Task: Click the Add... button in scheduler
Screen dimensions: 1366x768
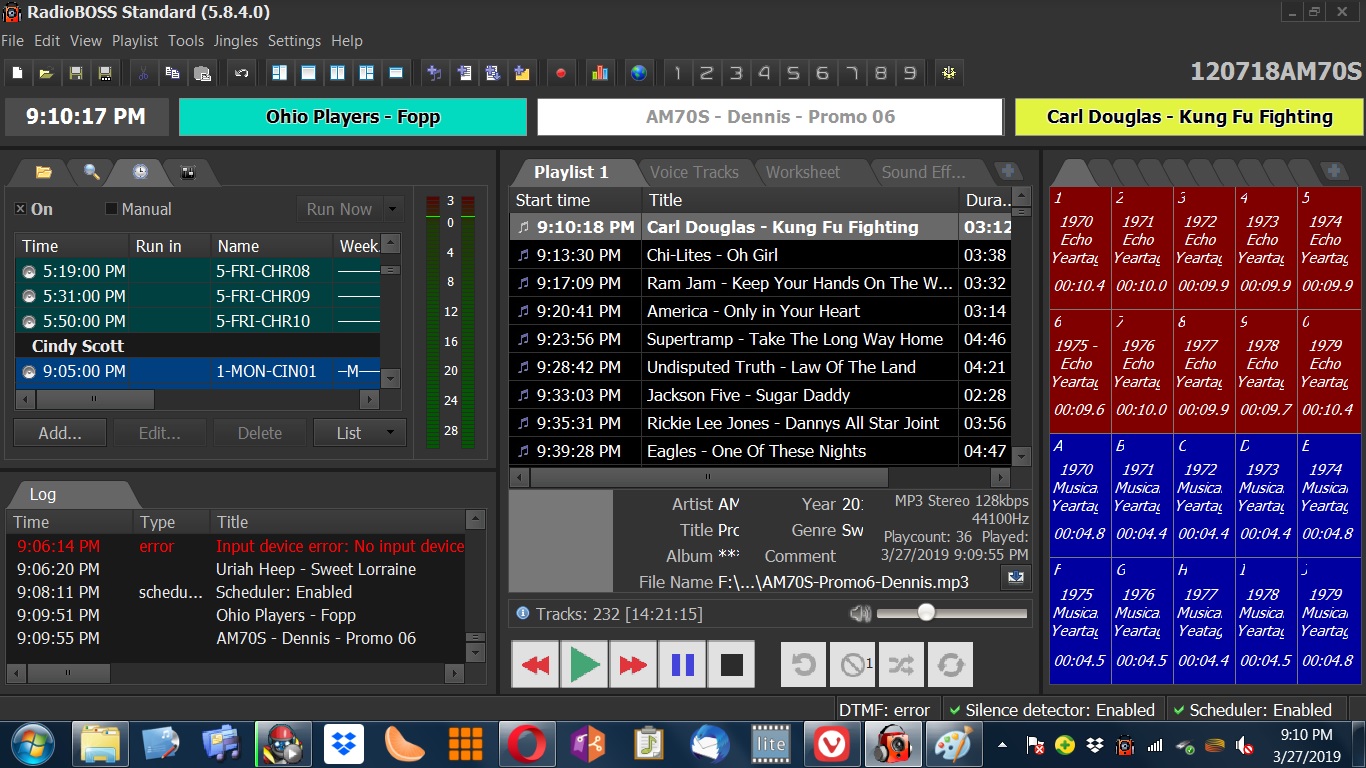Action: pos(60,433)
